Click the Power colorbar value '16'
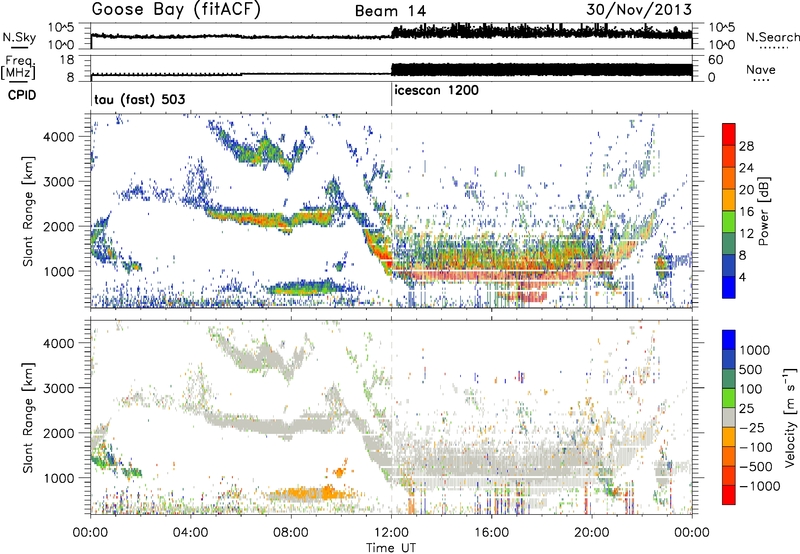This screenshot has height=554, width=800. [x=746, y=212]
